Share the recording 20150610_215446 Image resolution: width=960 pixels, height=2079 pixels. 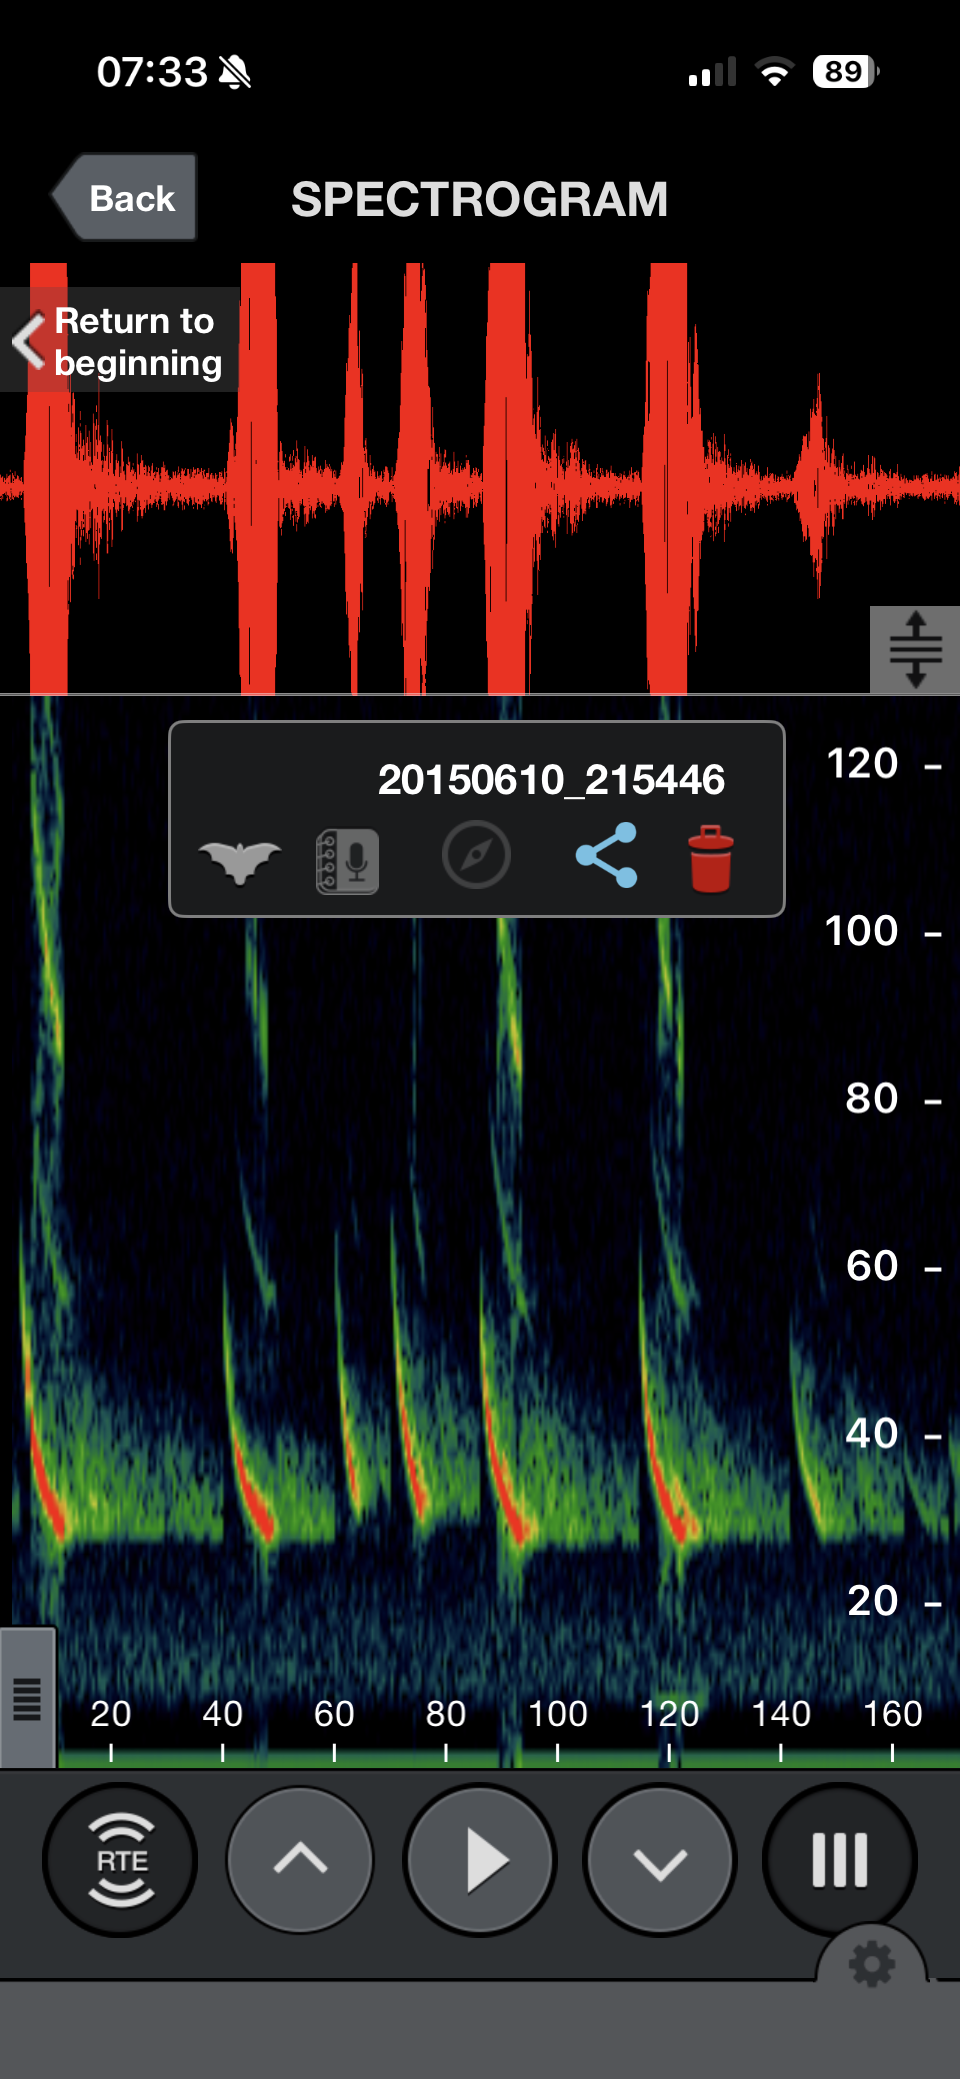606,856
